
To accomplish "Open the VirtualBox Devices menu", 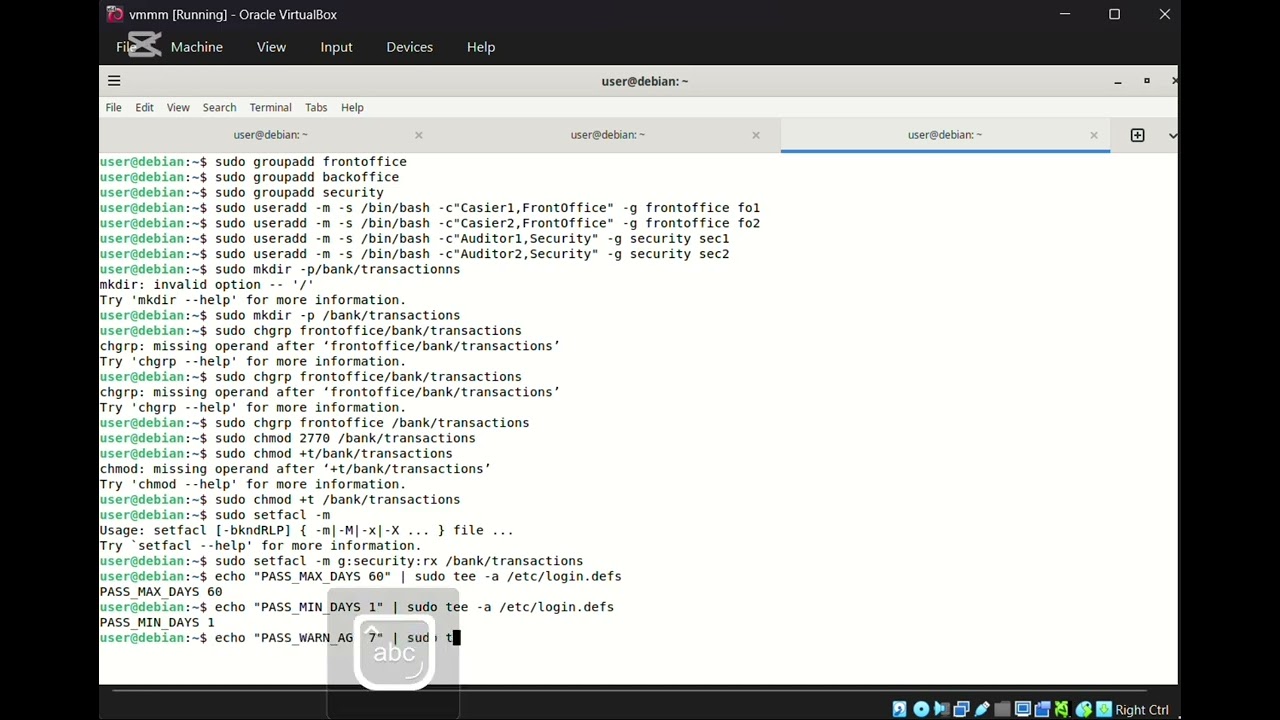I will (409, 47).
